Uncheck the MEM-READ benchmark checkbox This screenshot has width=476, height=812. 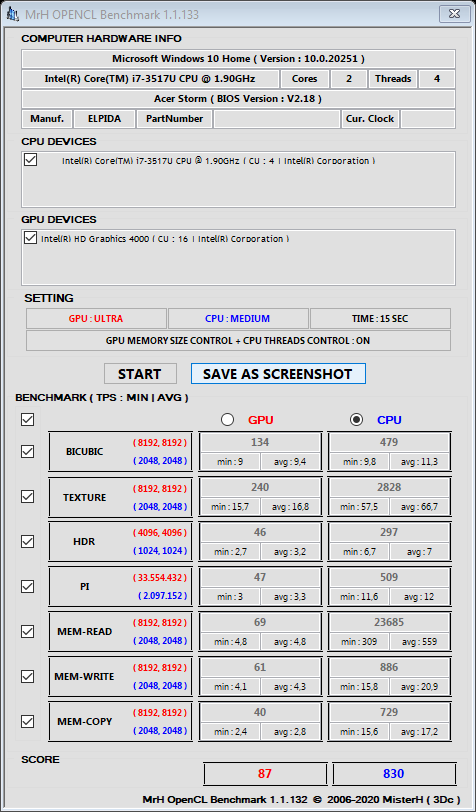point(27,631)
